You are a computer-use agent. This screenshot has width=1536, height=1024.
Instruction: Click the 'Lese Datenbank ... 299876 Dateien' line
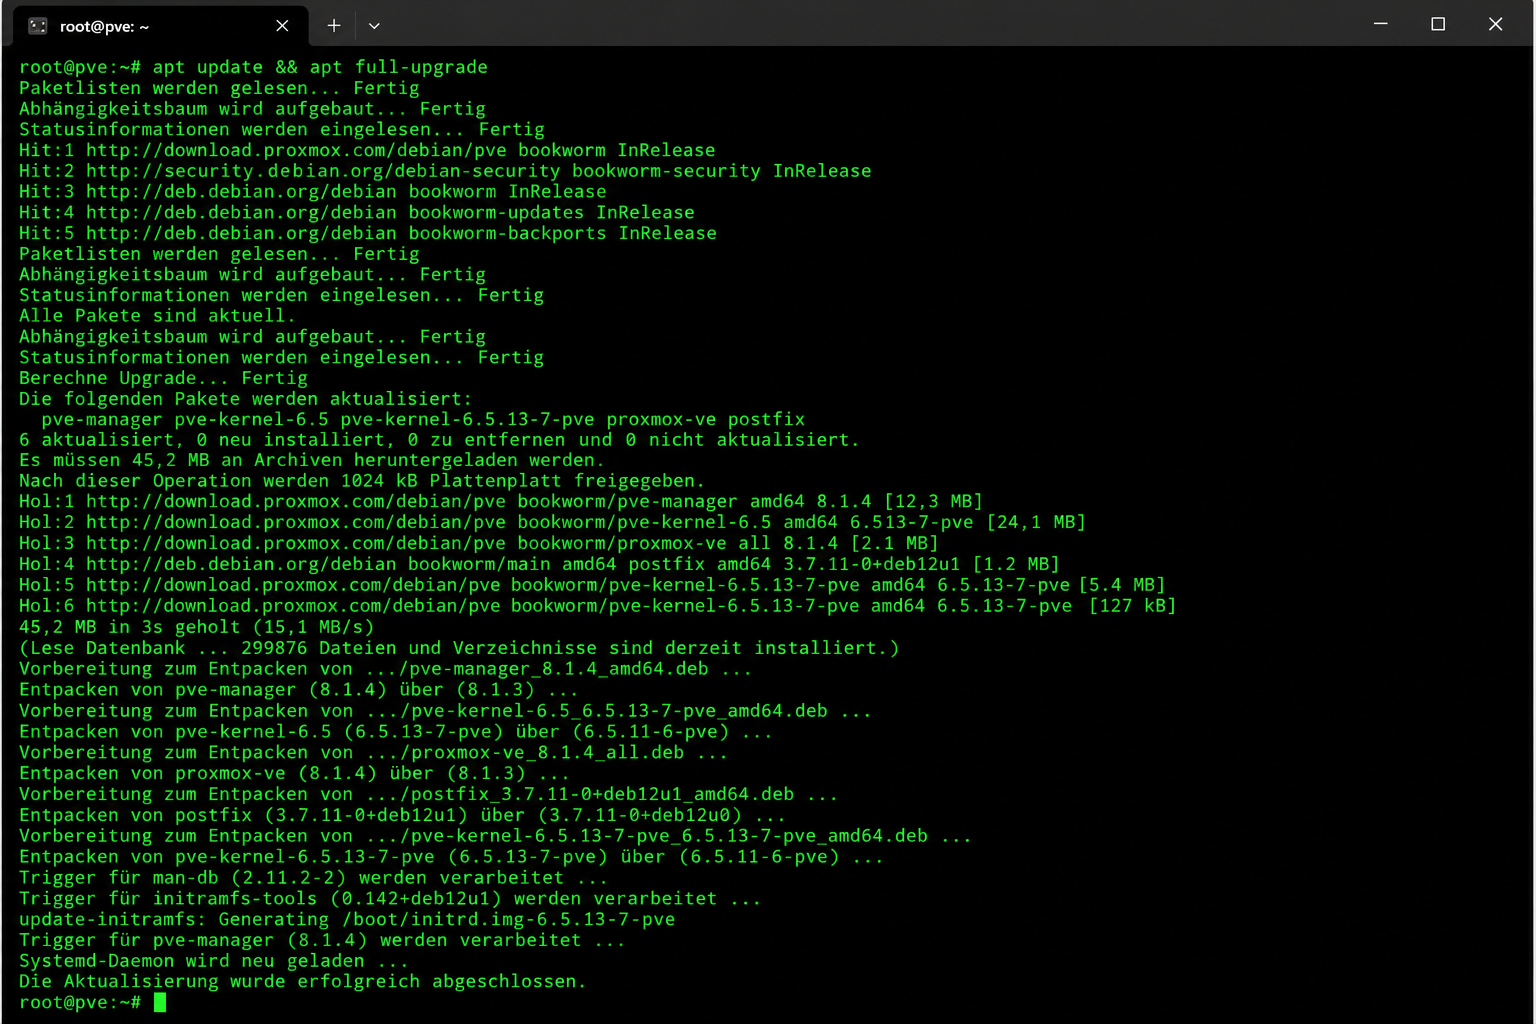pyautogui.click(x=459, y=648)
